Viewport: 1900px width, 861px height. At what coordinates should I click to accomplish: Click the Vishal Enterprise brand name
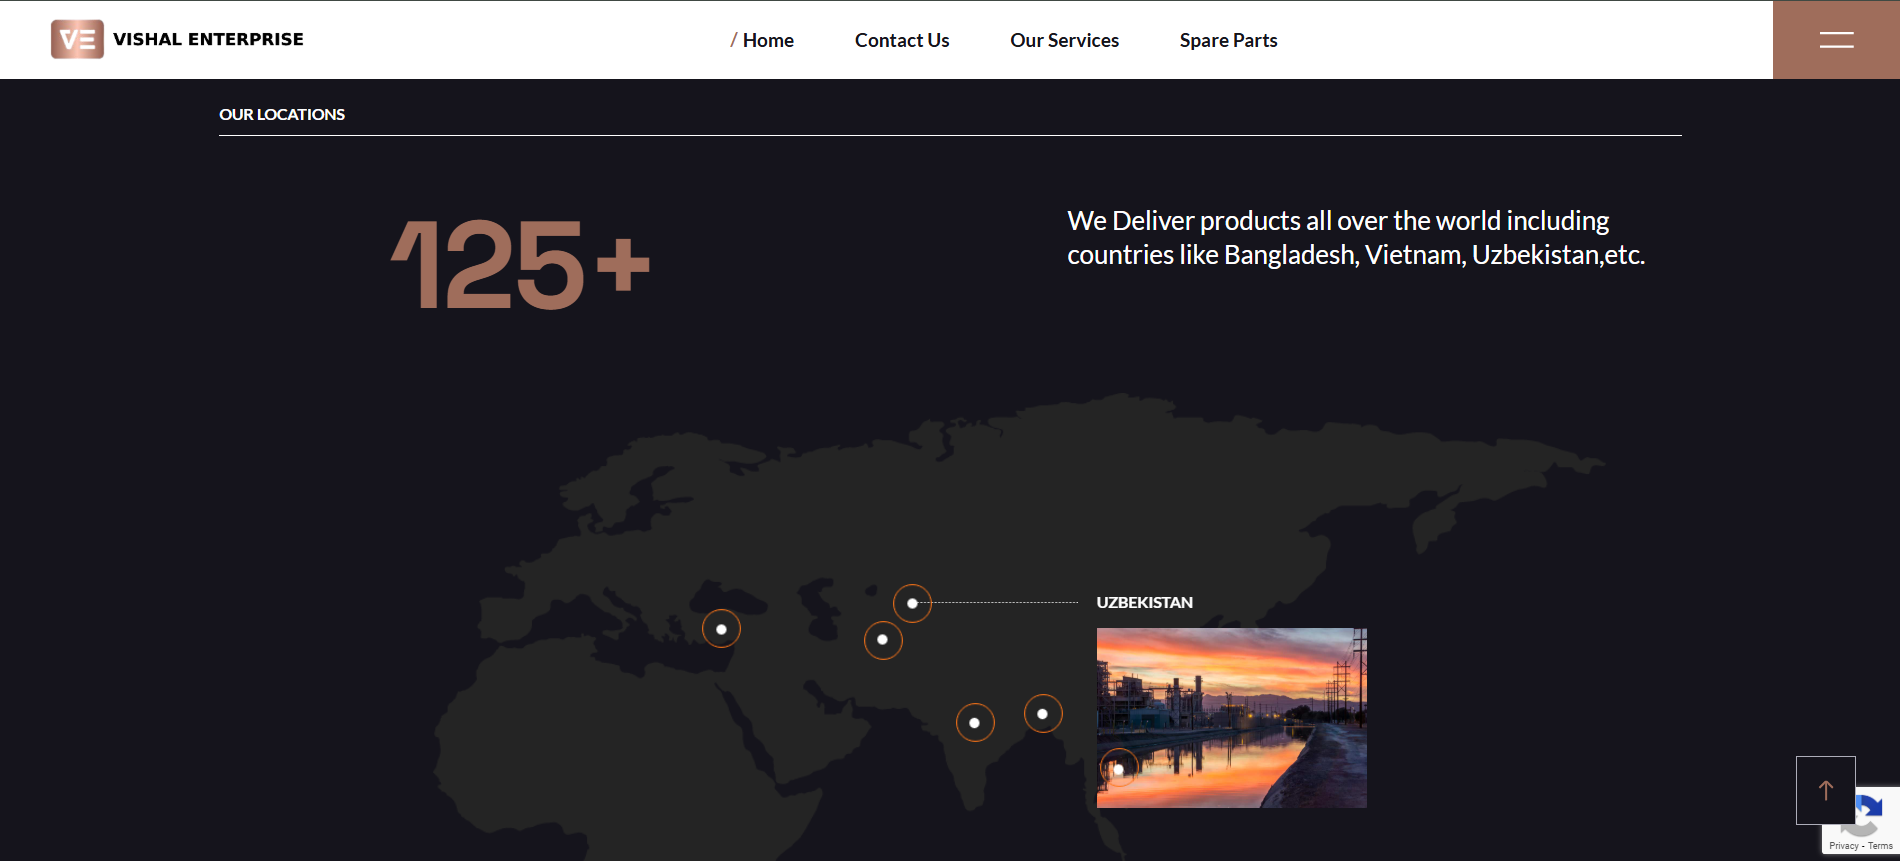208,40
